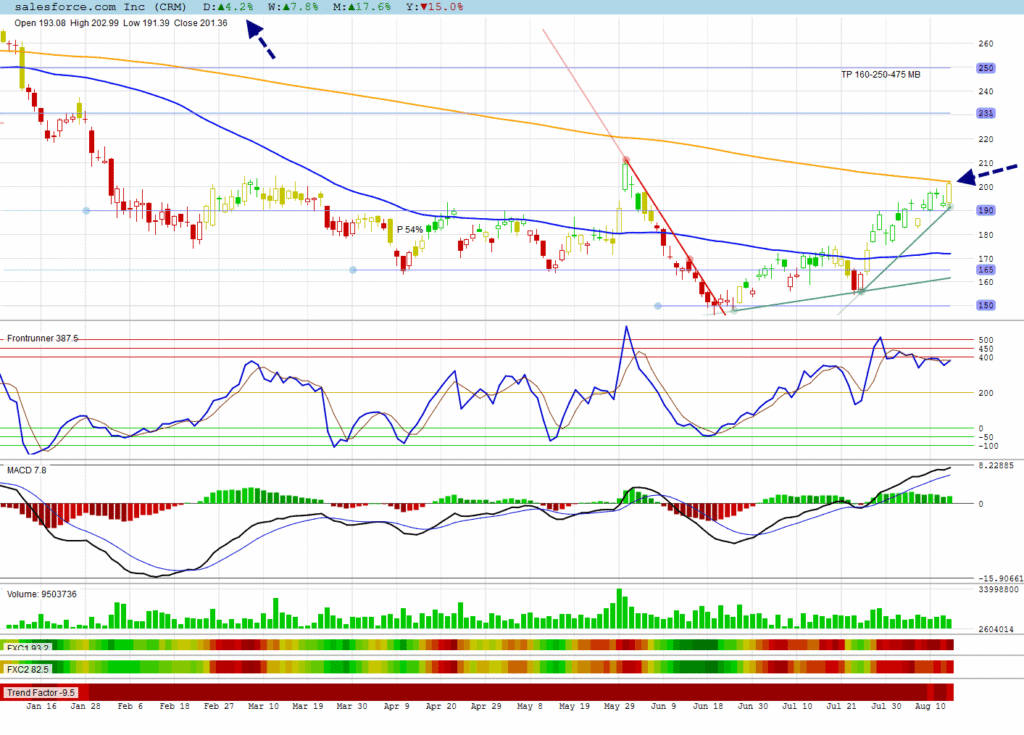Click the yearly change 'Y:▼15.0%' value
The width and height of the screenshot is (1024, 735).
tap(434, 7)
